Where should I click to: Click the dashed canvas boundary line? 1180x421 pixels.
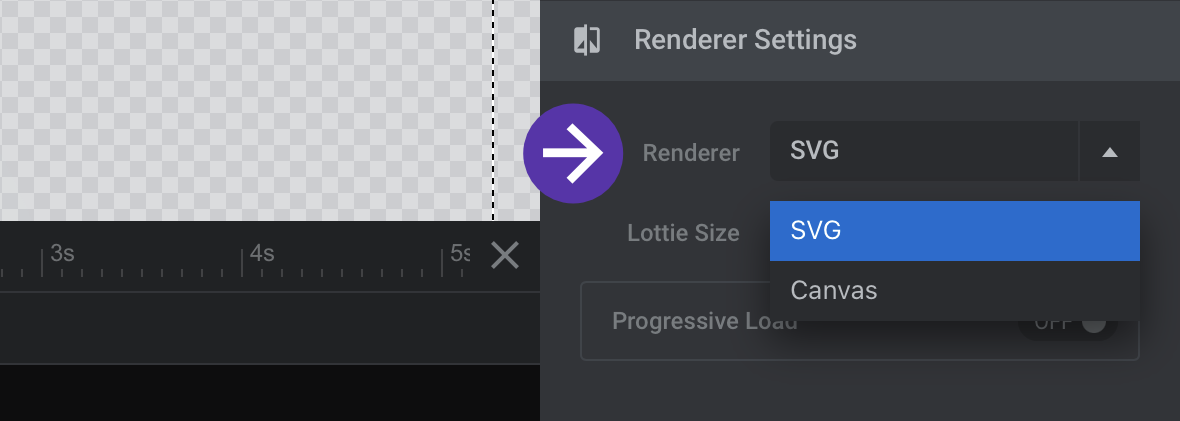[x=494, y=110]
